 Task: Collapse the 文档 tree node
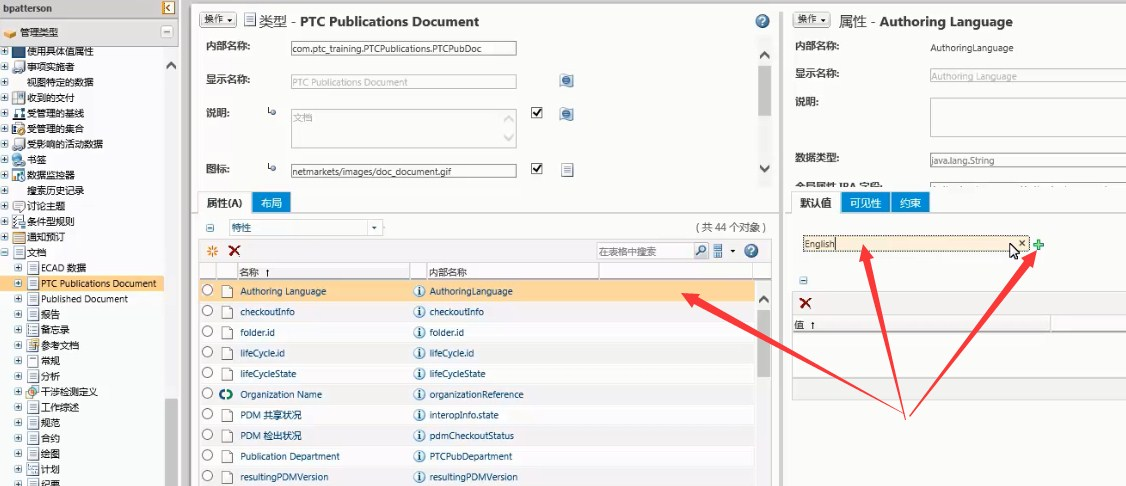pyautogui.click(x=4, y=252)
